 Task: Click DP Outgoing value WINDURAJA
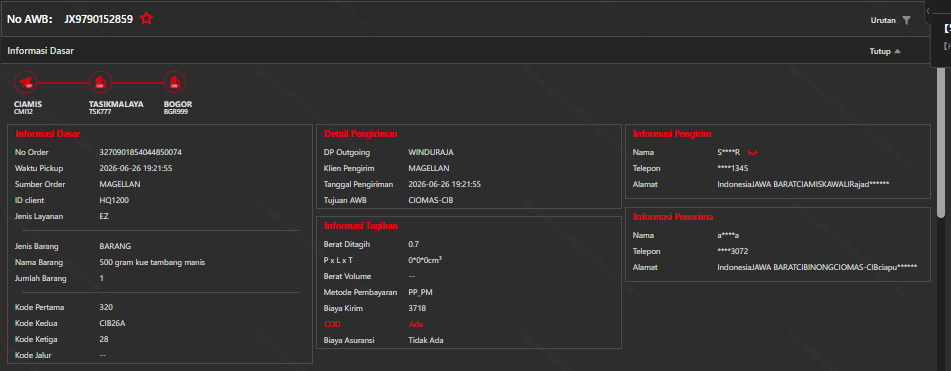(431, 152)
